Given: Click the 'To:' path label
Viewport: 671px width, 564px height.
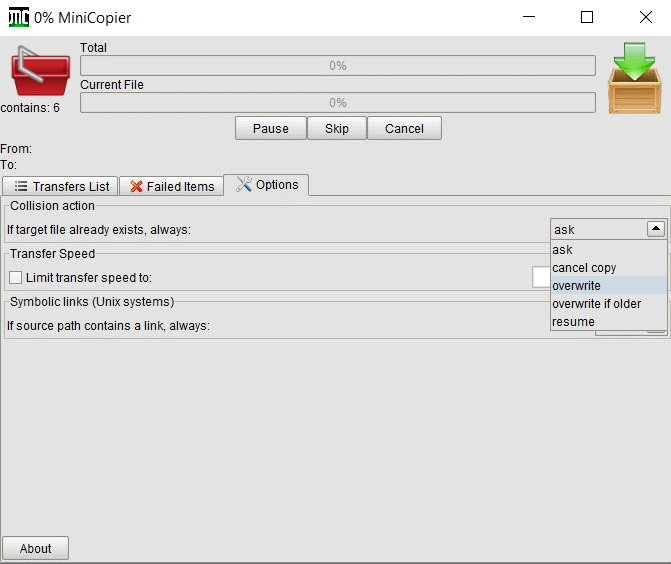Looking at the screenshot, I should pyautogui.click(x=9, y=165).
